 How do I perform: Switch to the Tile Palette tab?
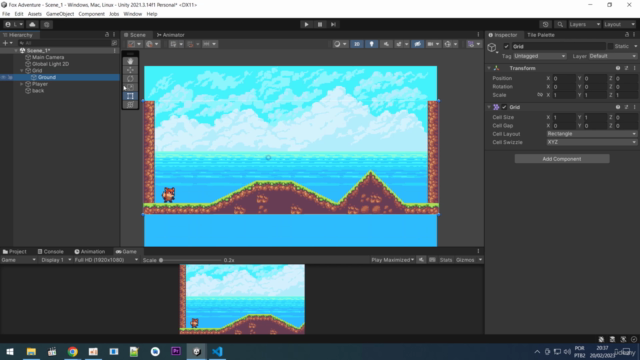540,35
